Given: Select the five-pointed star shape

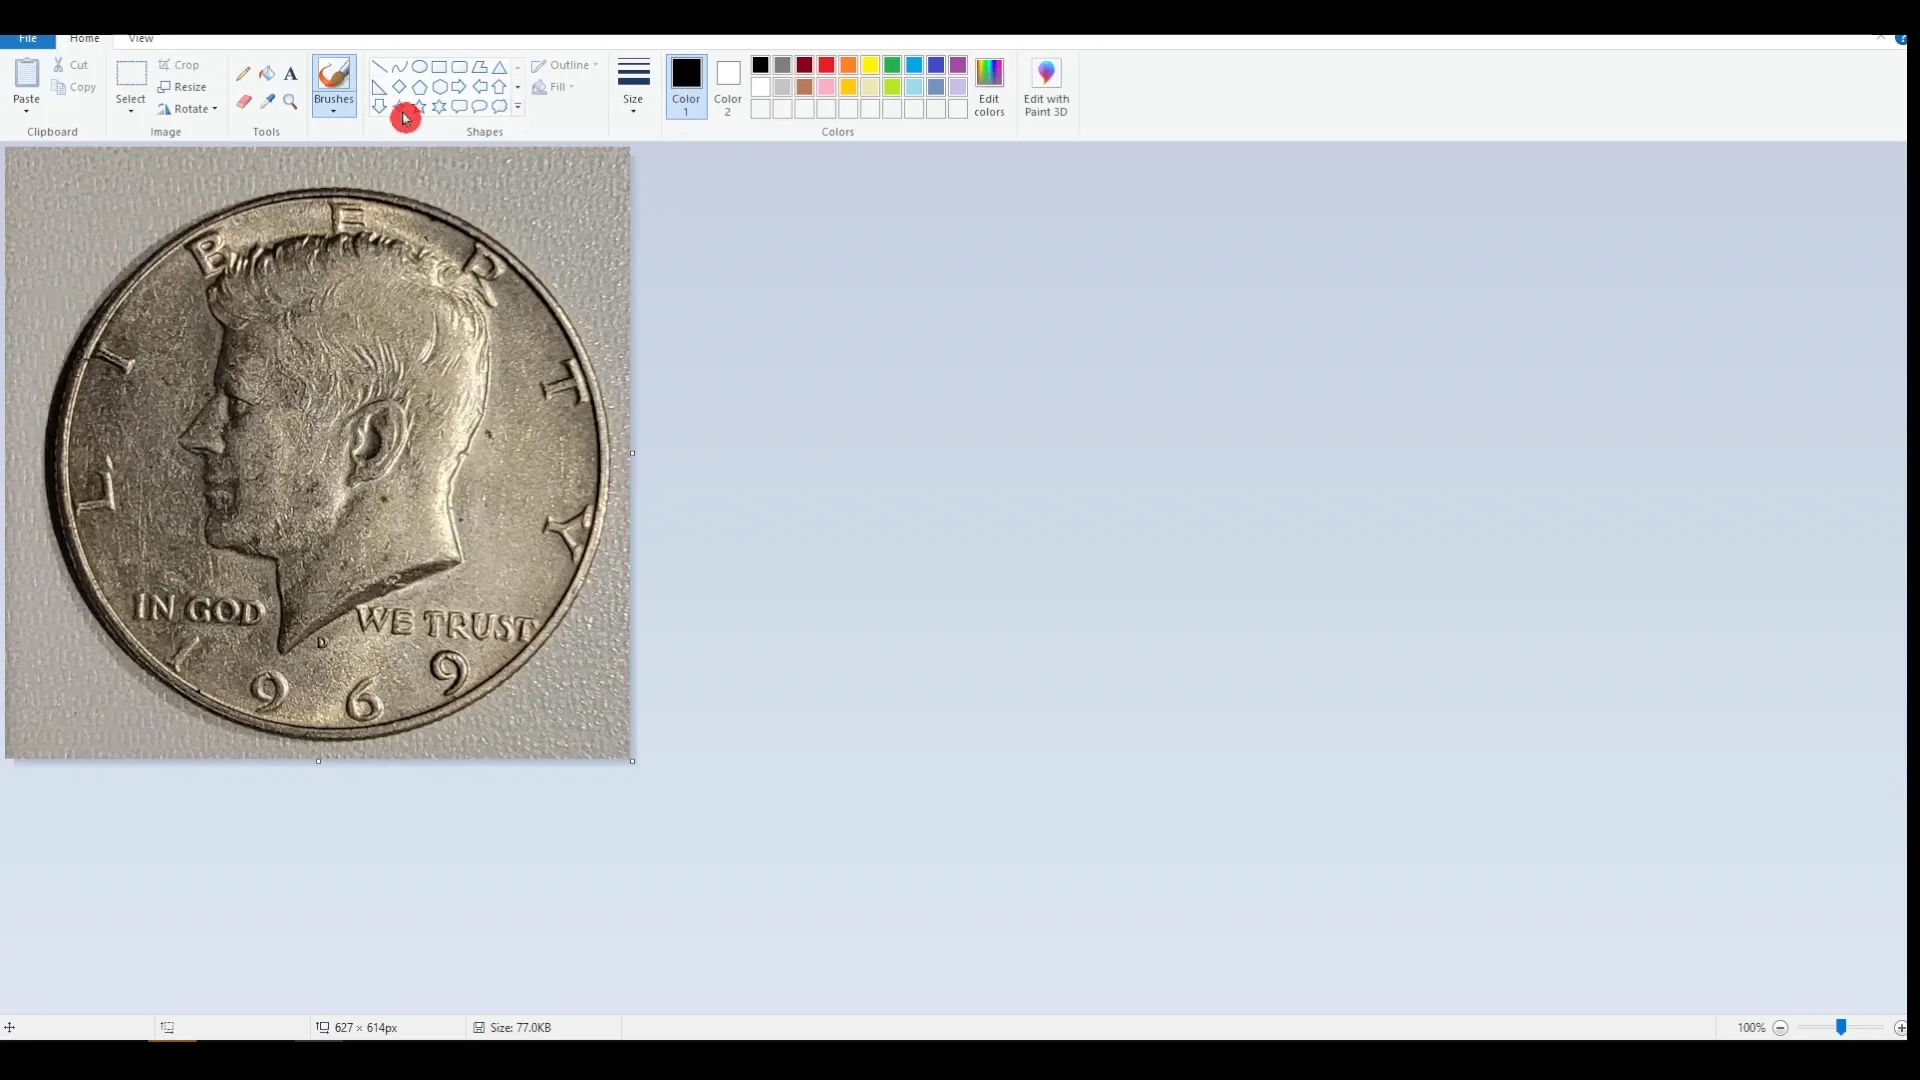Looking at the screenshot, I should pos(419,107).
